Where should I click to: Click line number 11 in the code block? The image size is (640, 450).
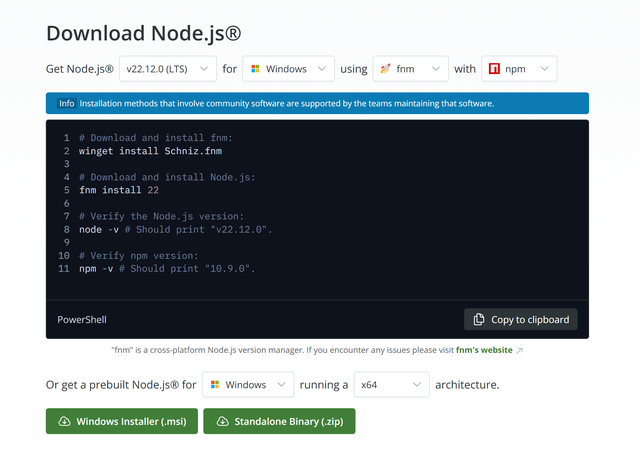coord(64,269)
